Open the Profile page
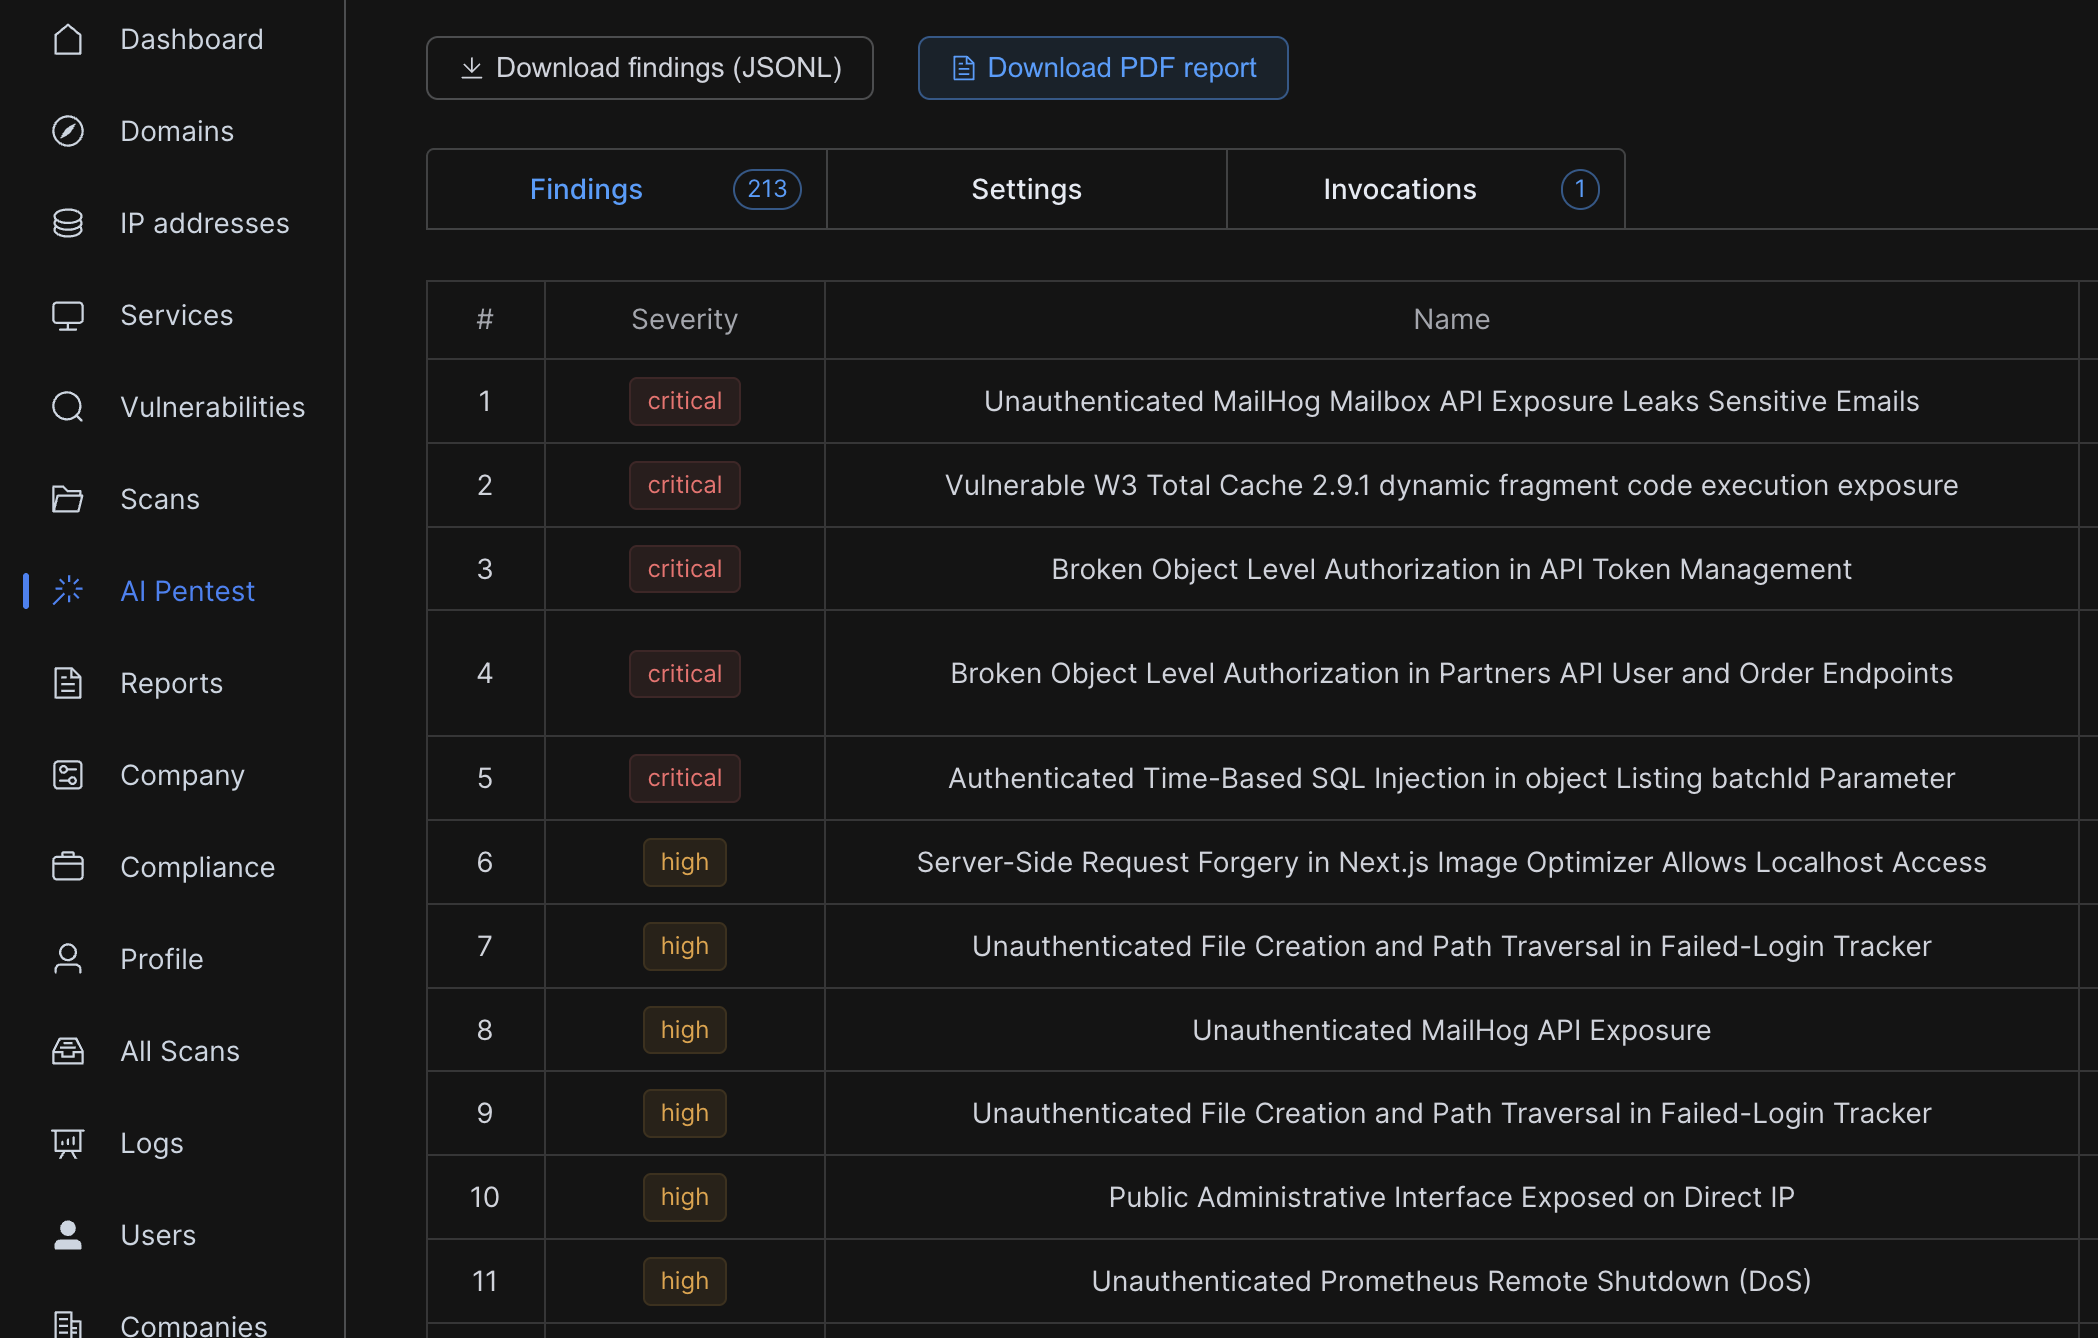Image resolution: width=2098 pixels, height=1338 pixels. click(162, 959)
